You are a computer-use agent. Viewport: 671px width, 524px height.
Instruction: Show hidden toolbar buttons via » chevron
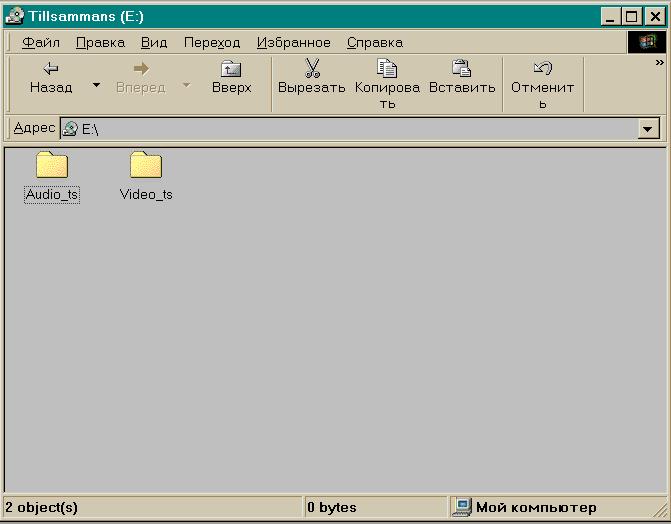[660, 63]
